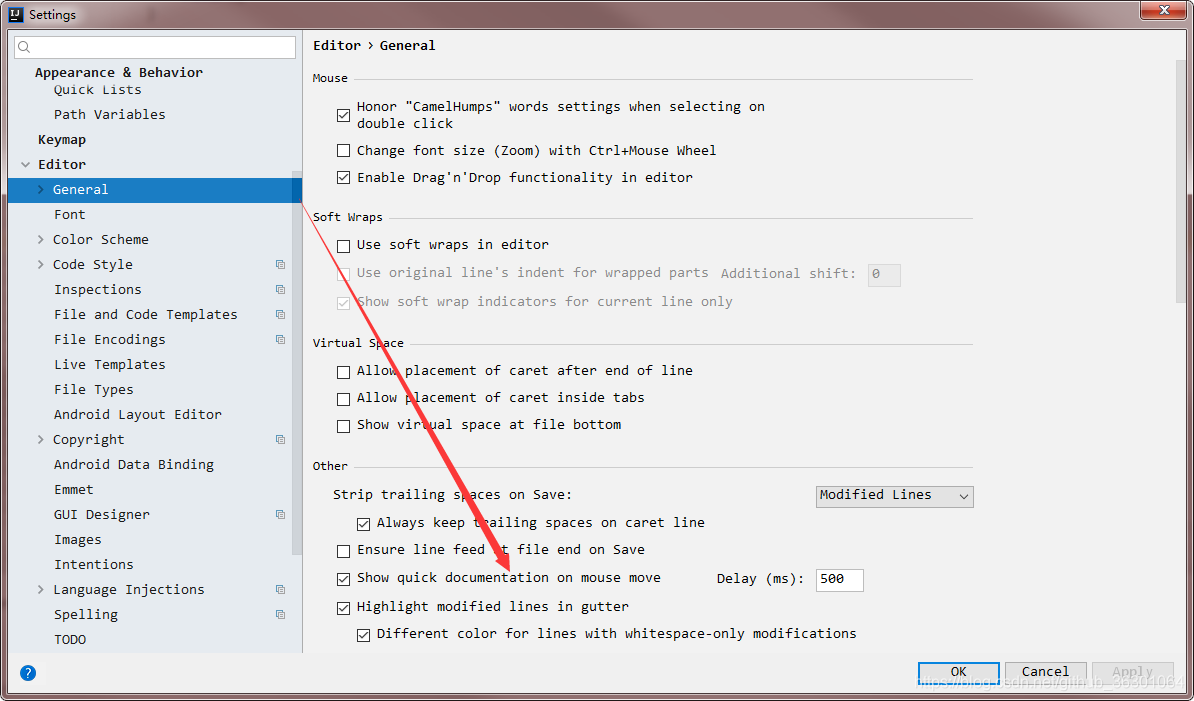This screenshot has width=1194, height=701.
Task: Click project-level icon next to Inspections
Action: [280, 290]
